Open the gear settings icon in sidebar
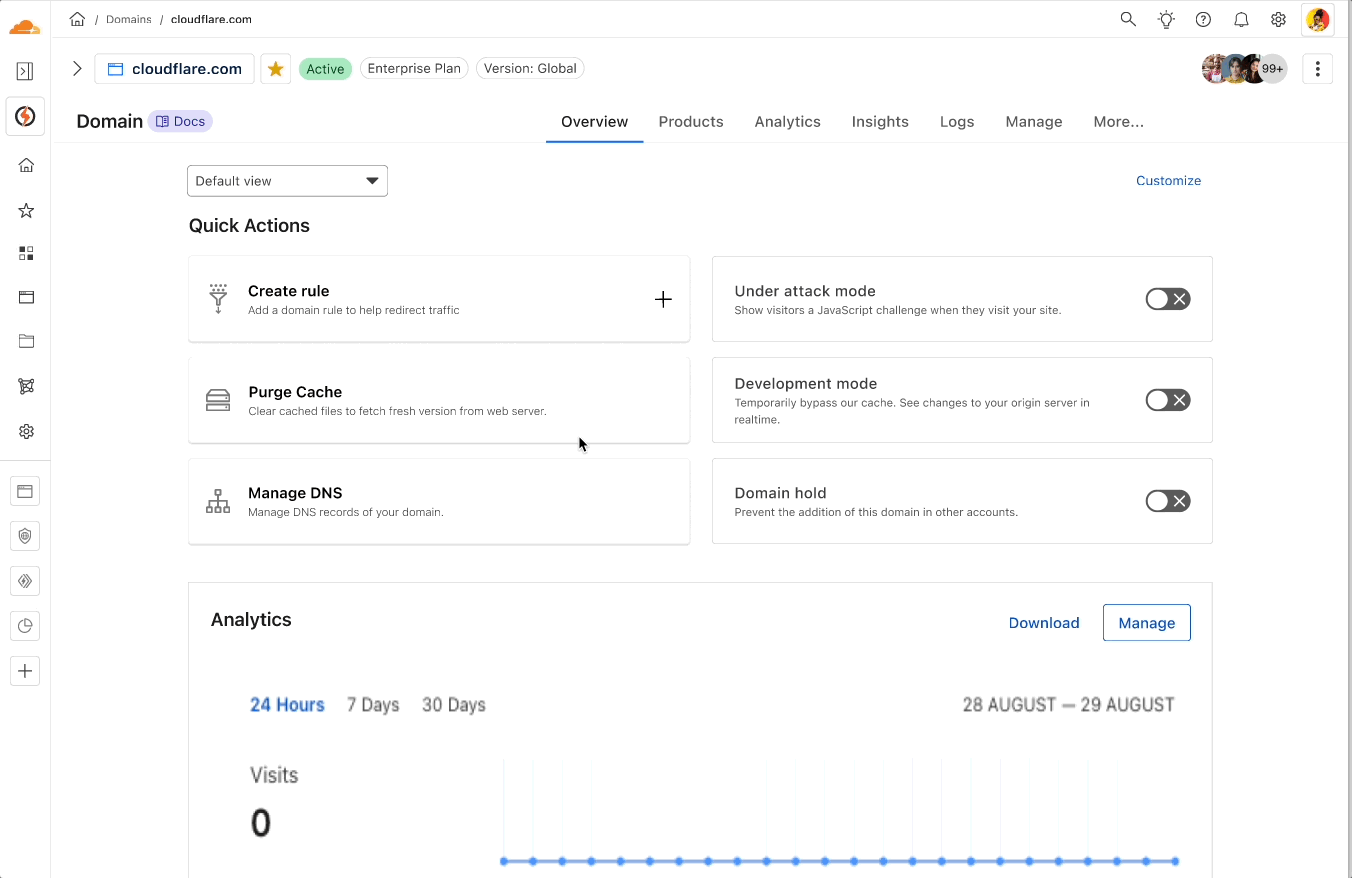The width and height of the screenshot is (1352, 878). pos(27,431)
